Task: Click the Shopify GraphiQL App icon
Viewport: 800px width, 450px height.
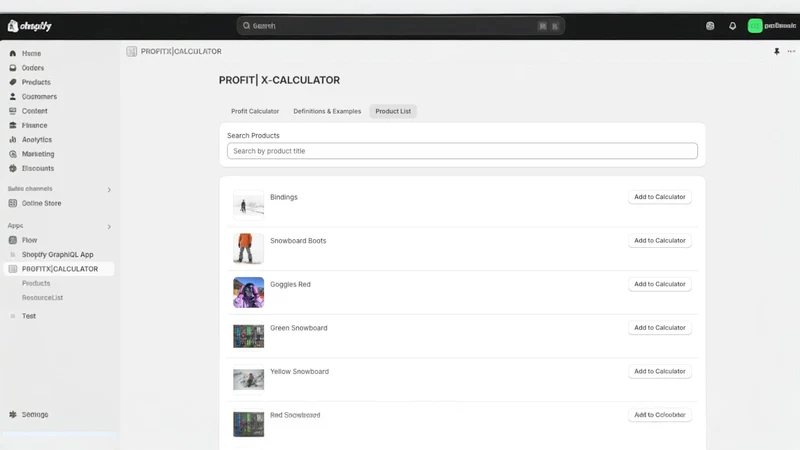Action: coord(13,254)
